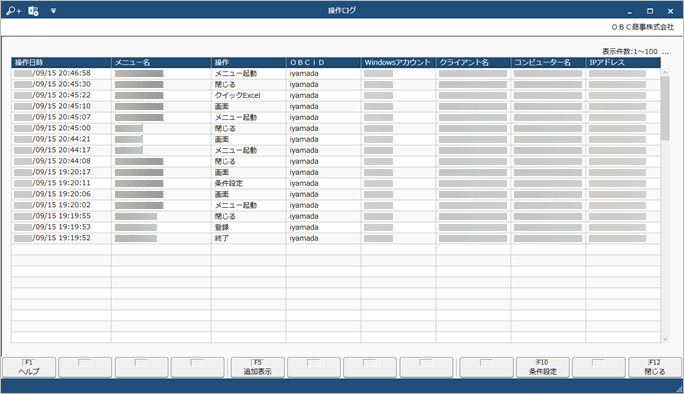Screen dimensions: 684x394
Task: Select the row dated 09/15 20:44:17
Action: pyautogui.click(x=336, y=150)
